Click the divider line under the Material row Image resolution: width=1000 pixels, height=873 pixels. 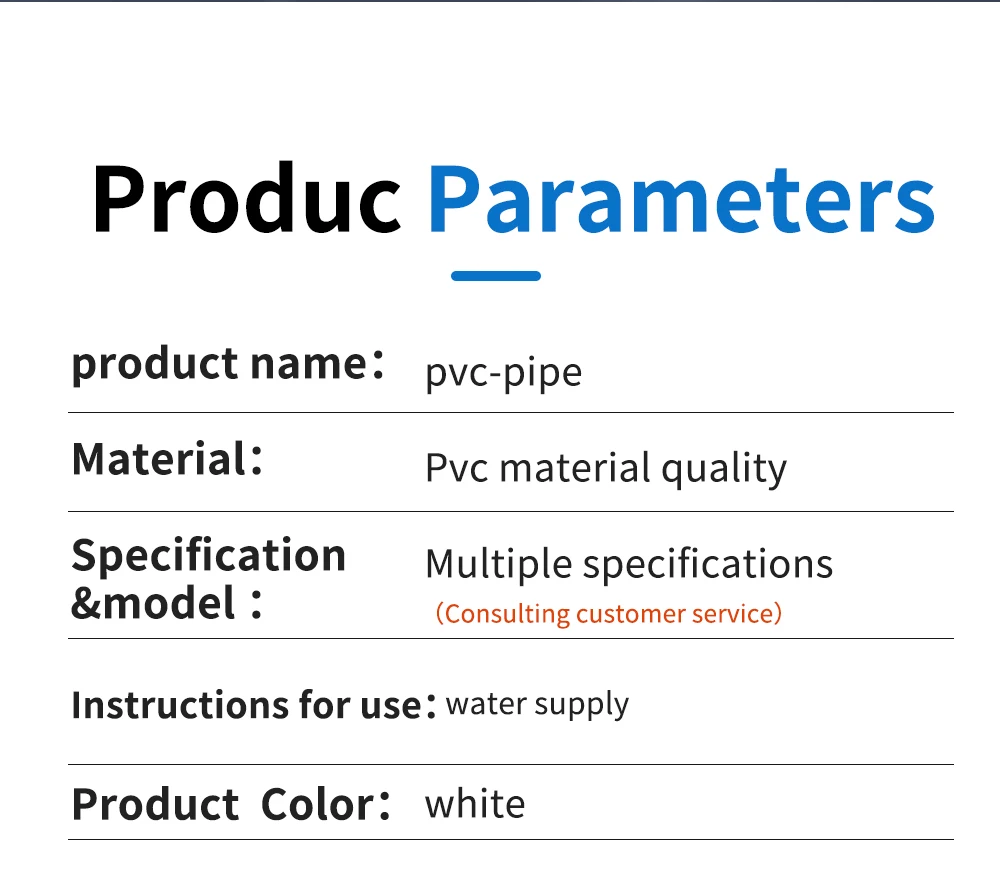point(510,511)
